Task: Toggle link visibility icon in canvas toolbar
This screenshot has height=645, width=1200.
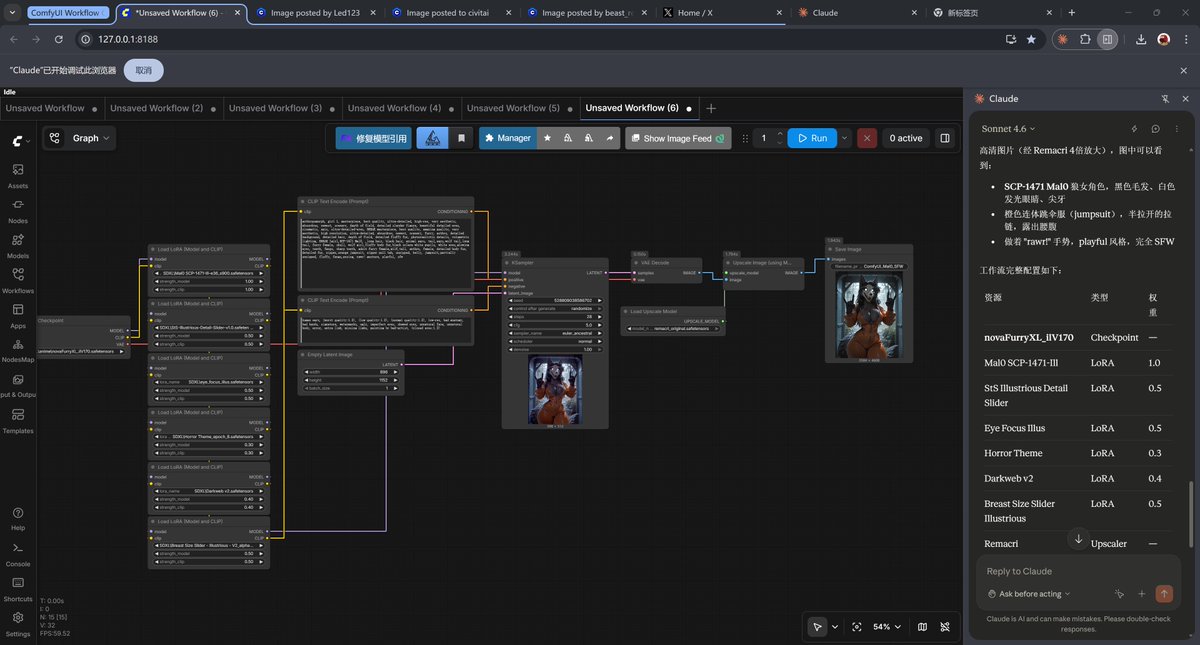Action: click(x=946, y=626)
